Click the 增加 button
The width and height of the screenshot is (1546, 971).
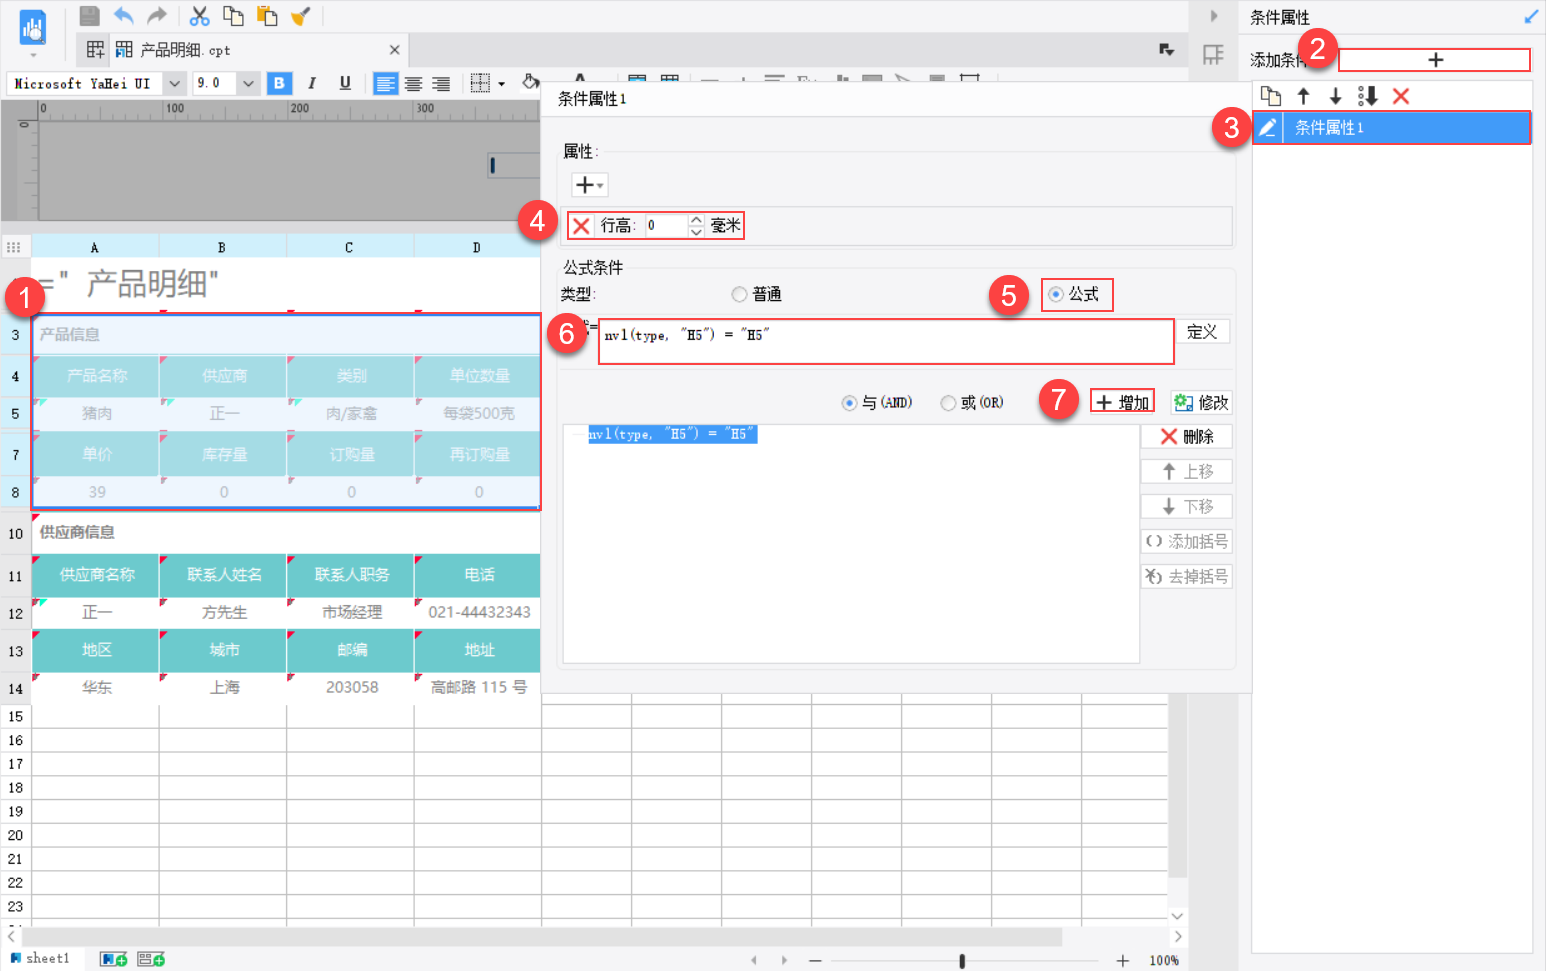click(x=1122, y=402)
